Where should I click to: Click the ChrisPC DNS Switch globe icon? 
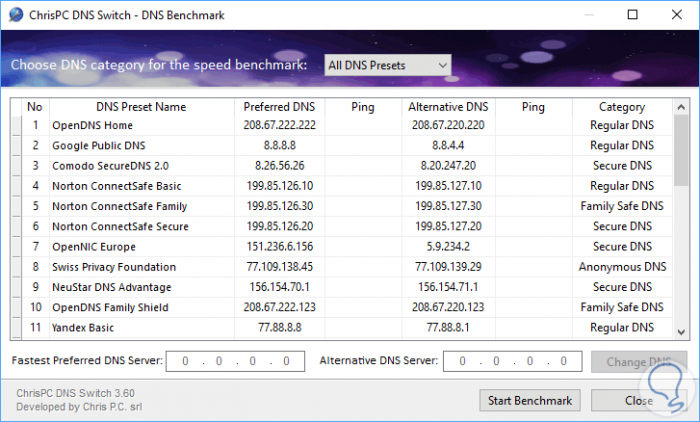(16, 15)
